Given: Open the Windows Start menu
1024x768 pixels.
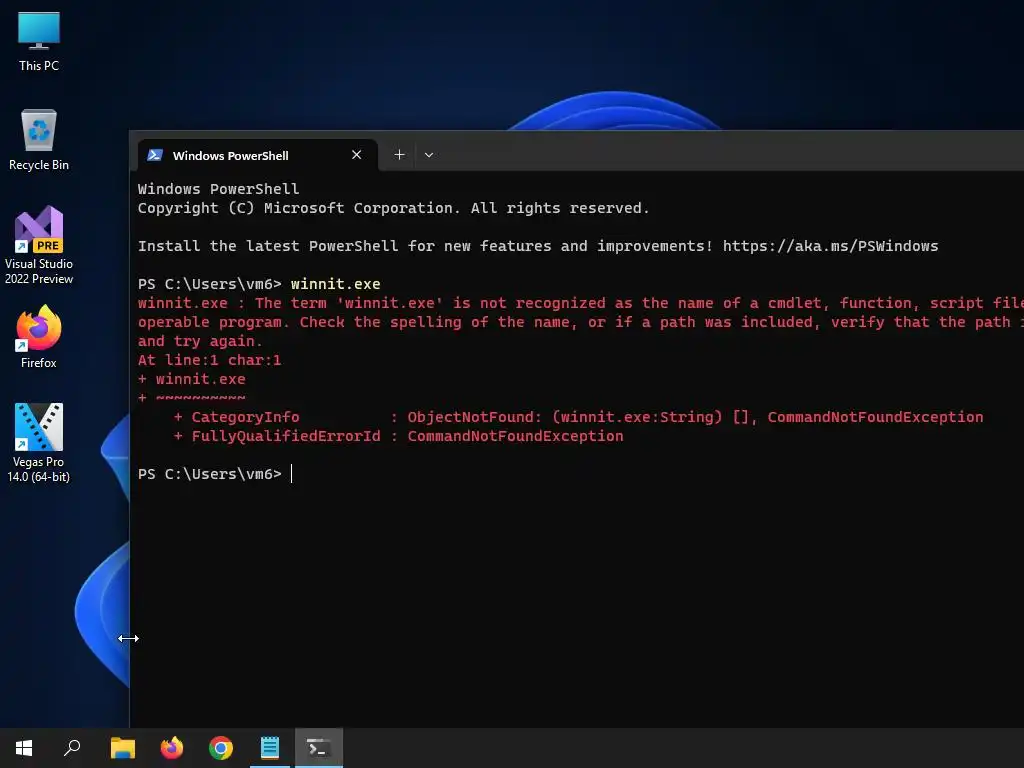Looking at the screenshot, I should (x=24, y=748).
